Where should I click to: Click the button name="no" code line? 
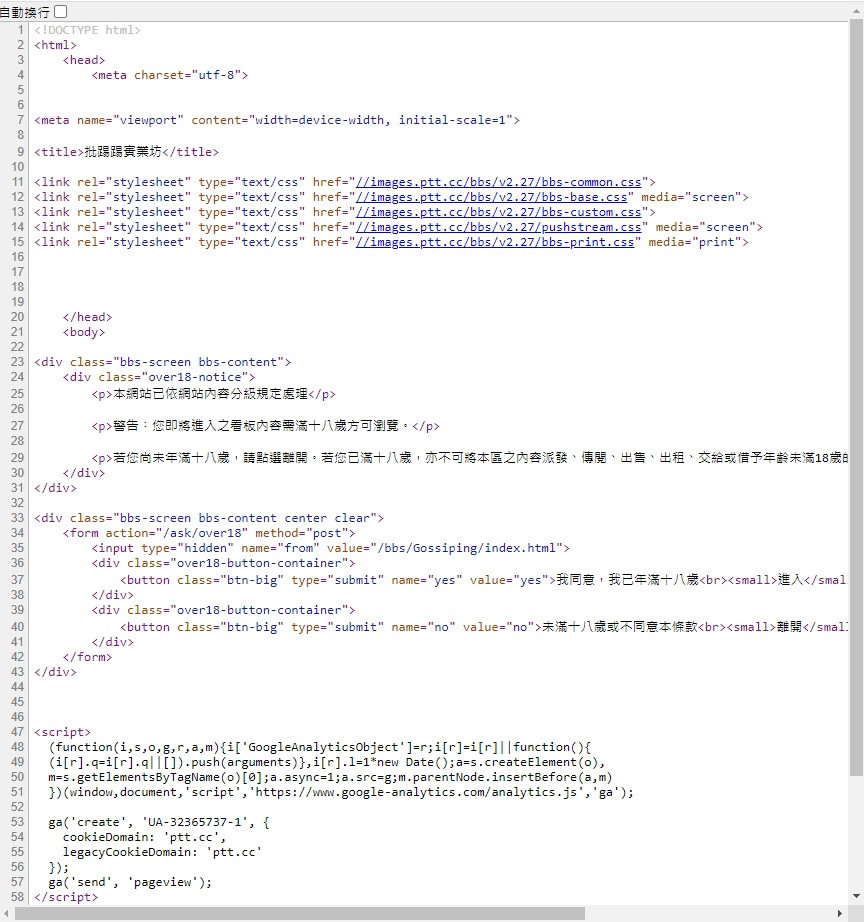483,627
